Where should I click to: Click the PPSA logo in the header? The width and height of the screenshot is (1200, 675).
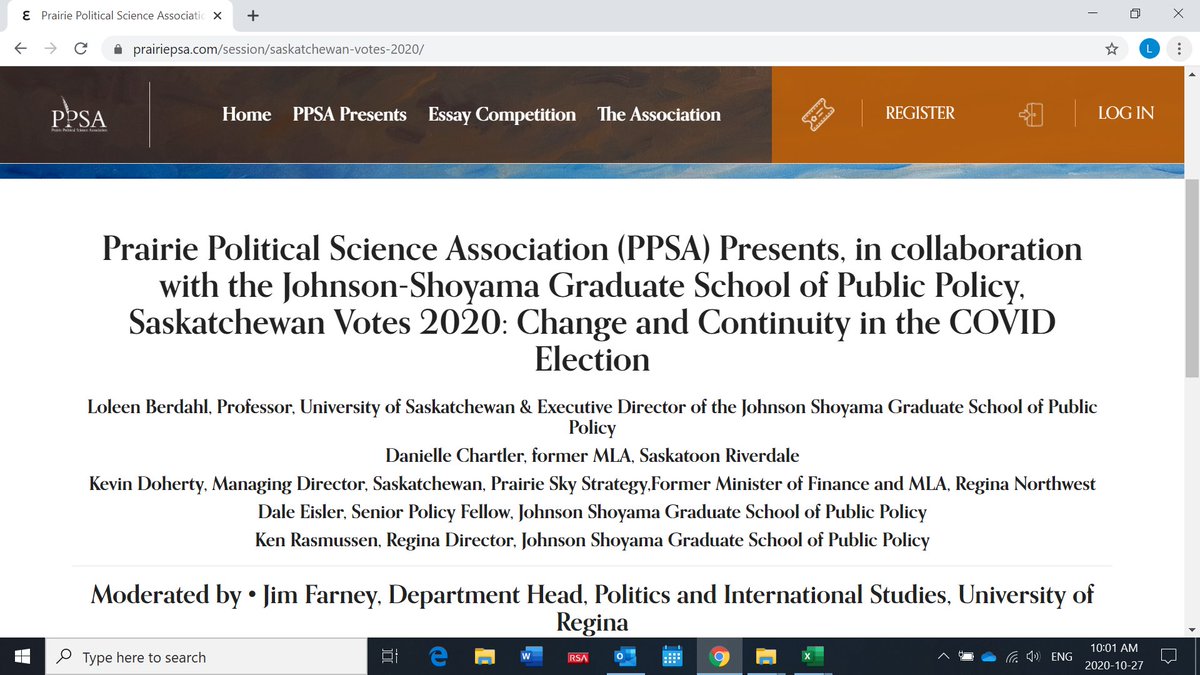point(77,115)
